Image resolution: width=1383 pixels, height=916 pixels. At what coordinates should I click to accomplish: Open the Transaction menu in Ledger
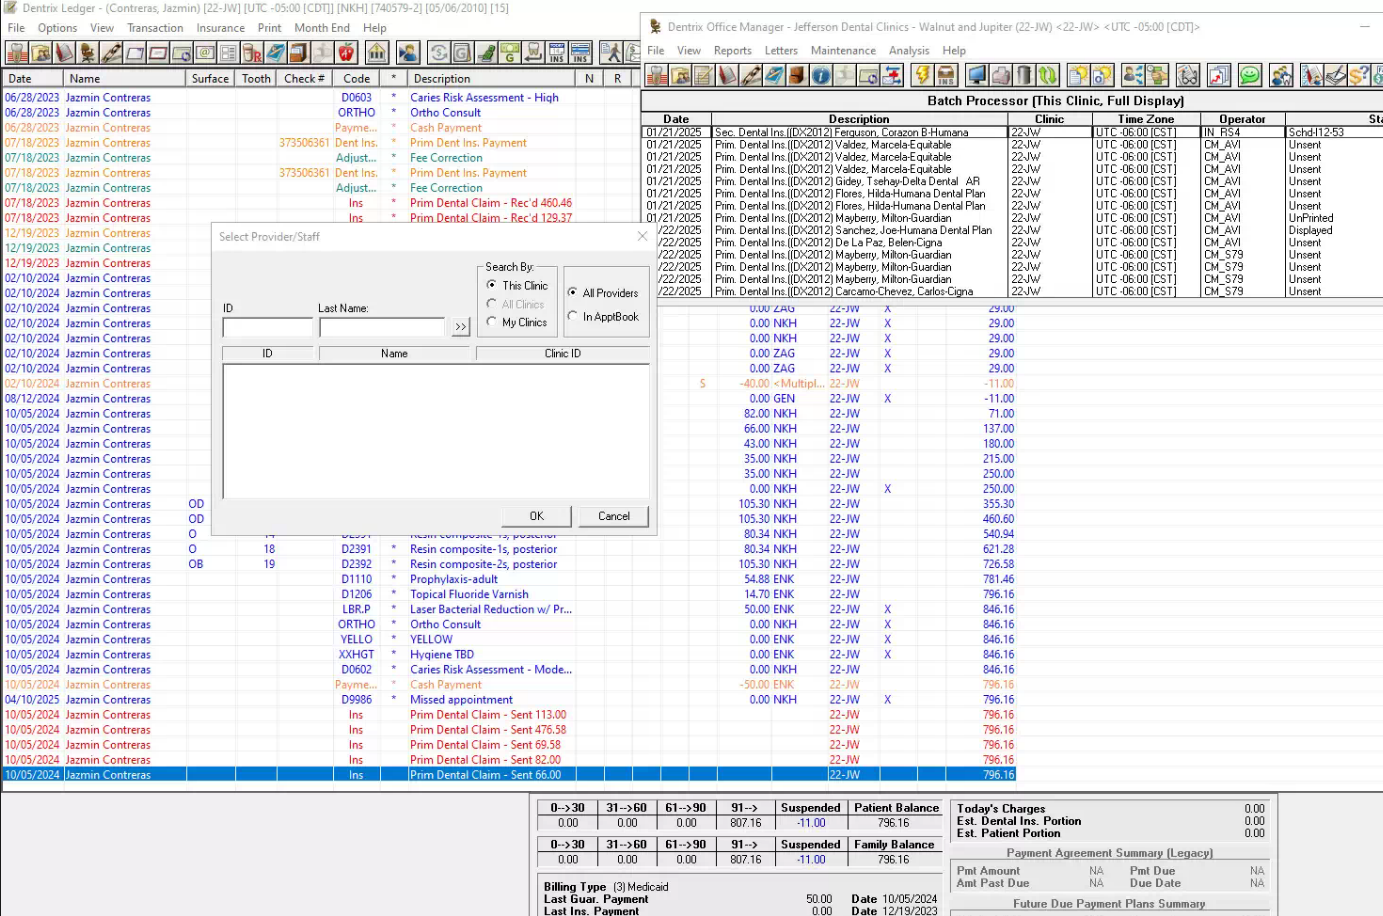155,28
